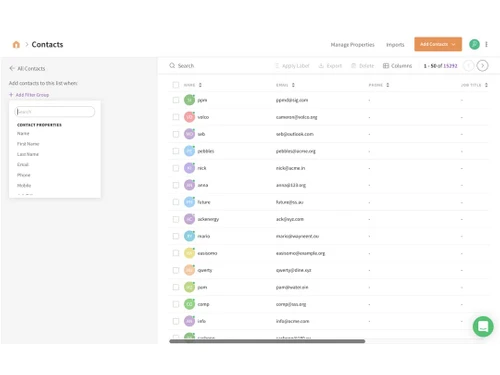Focus the property search field in filter popup
Image resolution: width=500 pixels, height=375 pixels.
(x=55, y=112)
